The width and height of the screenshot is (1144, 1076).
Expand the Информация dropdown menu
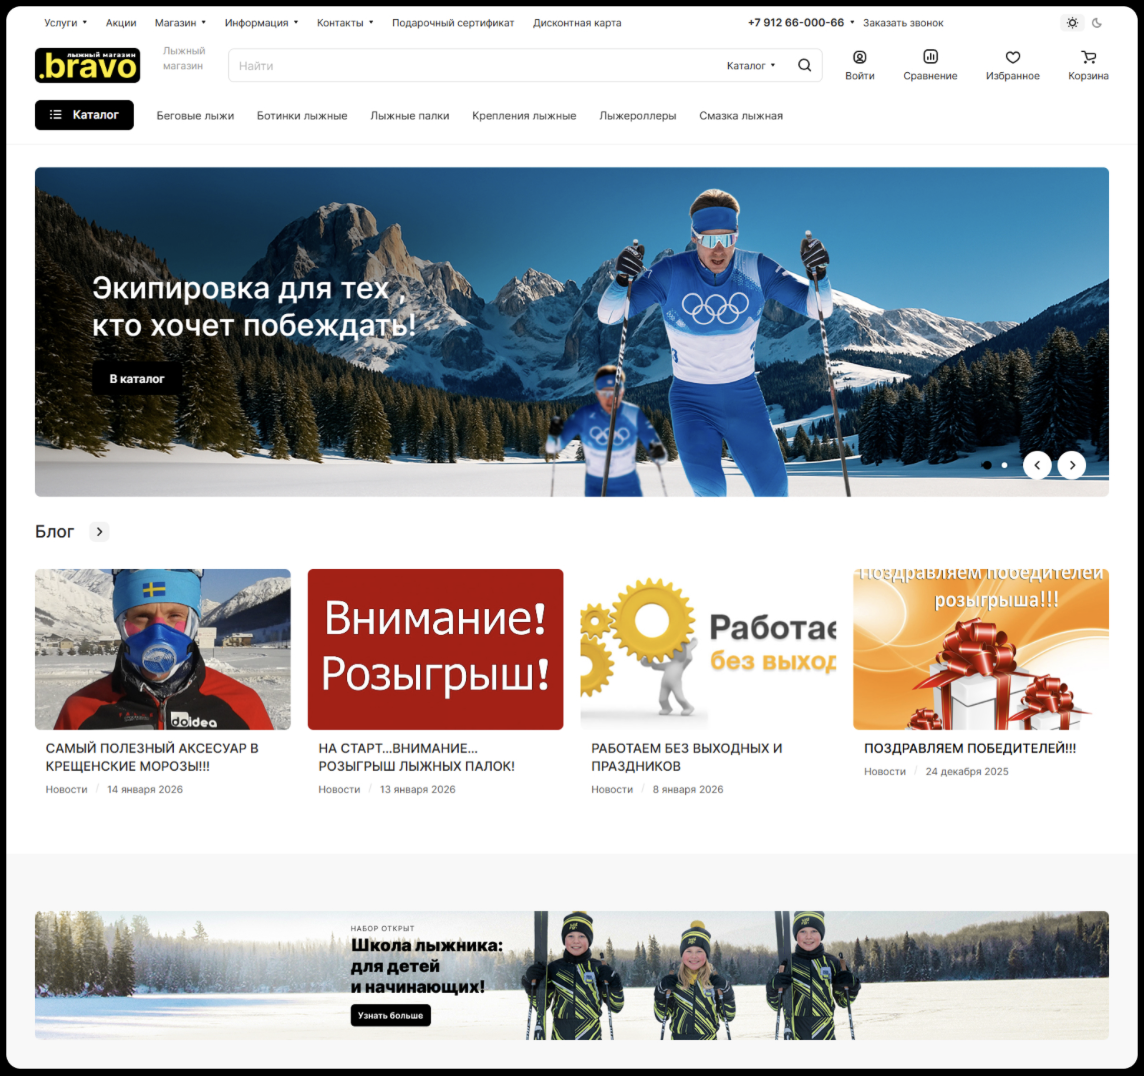261,23
